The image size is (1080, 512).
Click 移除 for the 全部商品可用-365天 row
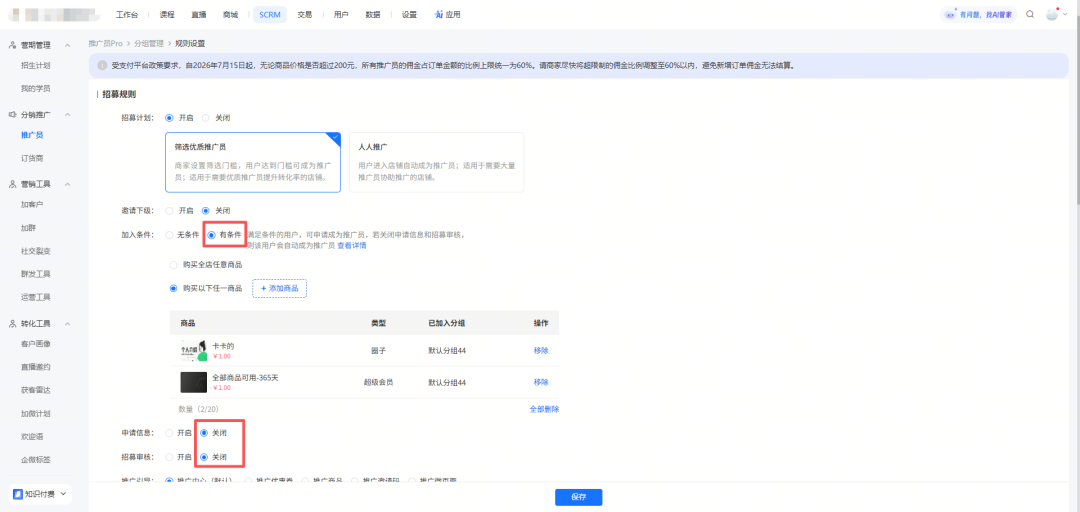point(541,382)
